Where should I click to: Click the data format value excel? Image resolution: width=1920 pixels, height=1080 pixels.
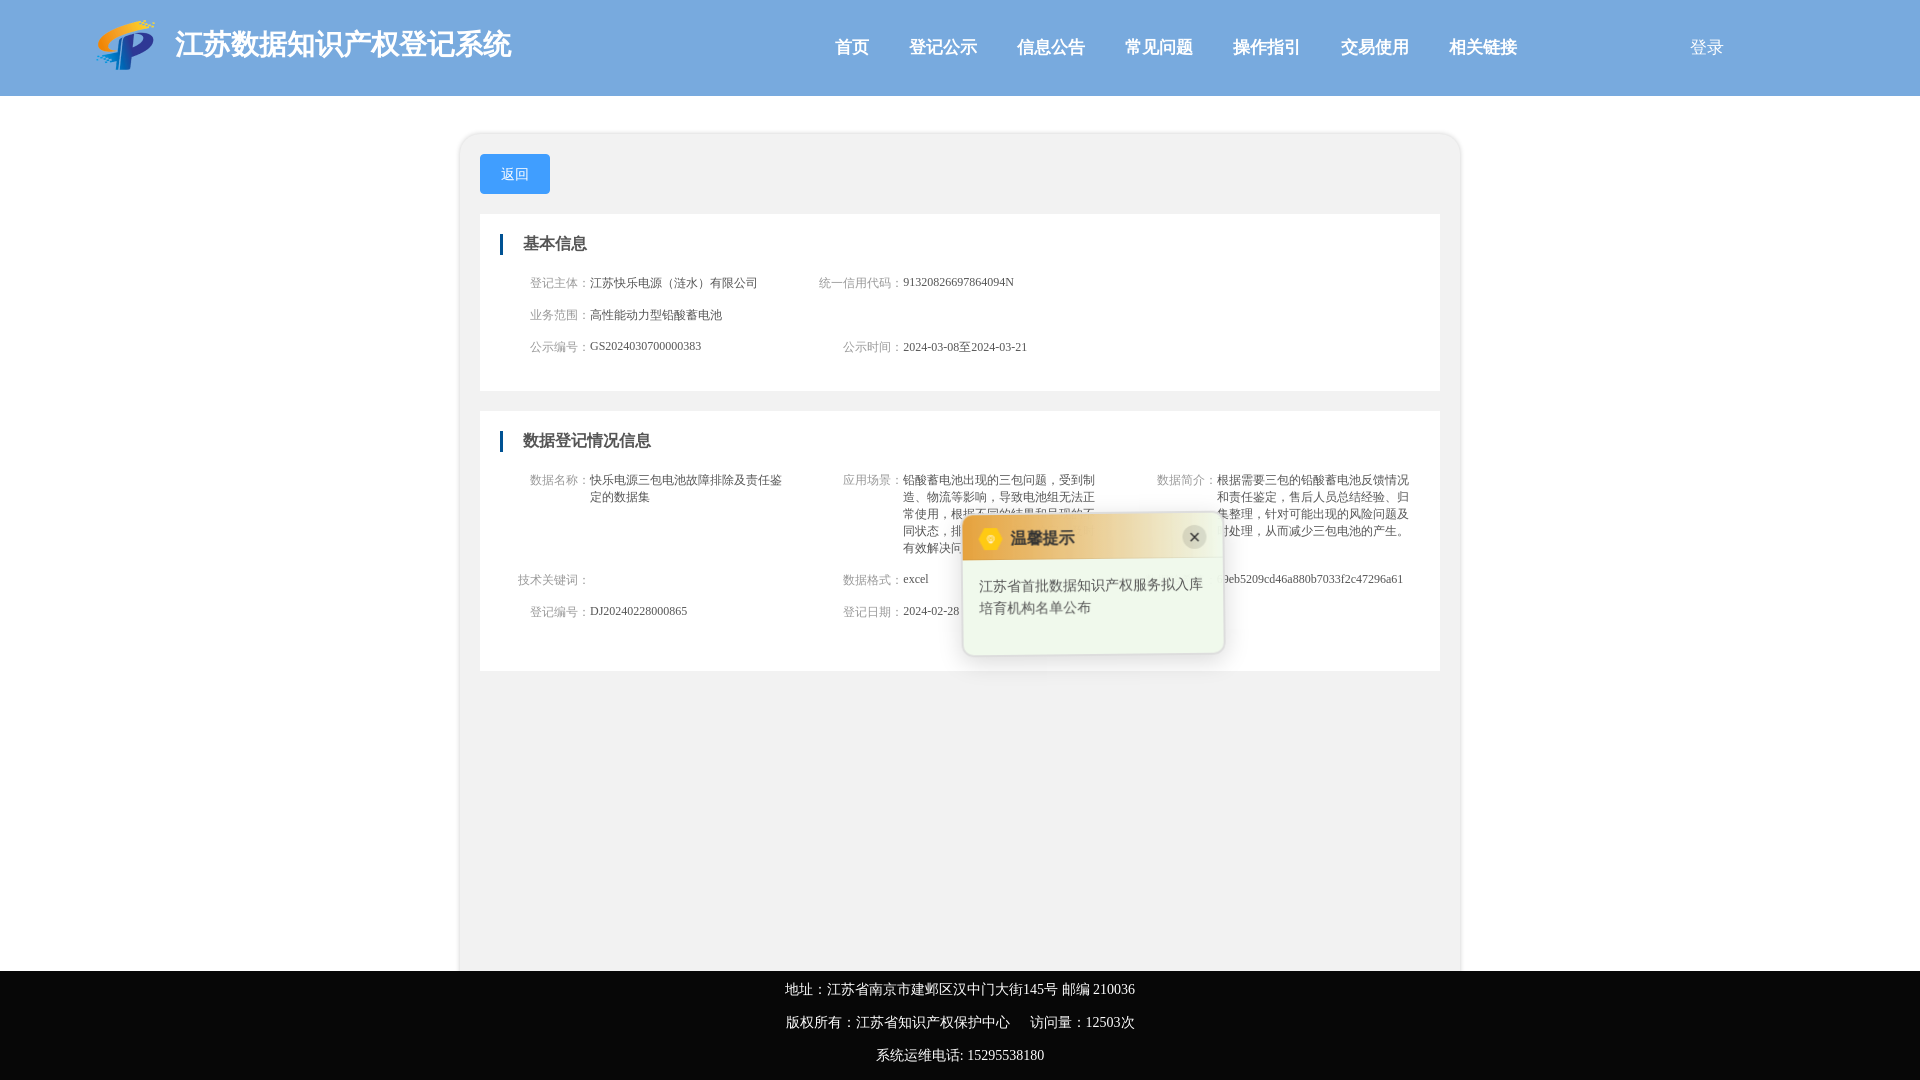(916, 580)
